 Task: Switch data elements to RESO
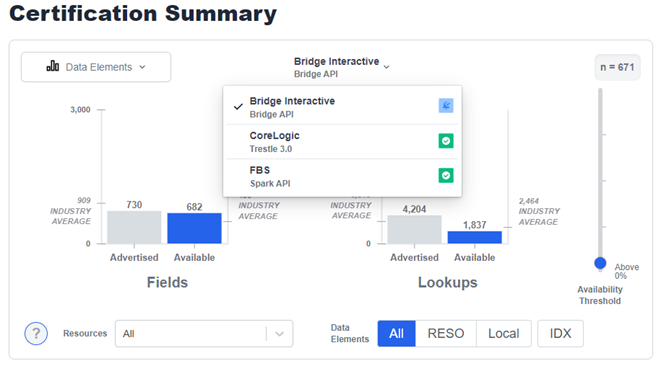click(446, 334)
